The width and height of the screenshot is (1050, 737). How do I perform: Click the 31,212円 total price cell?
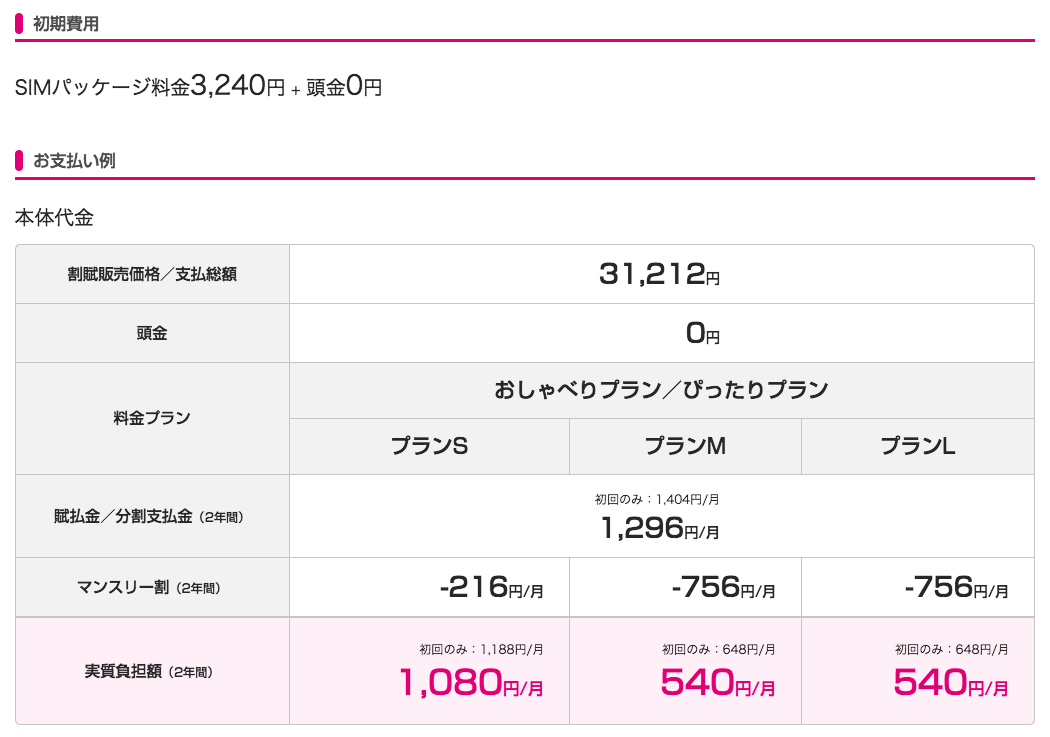coord(662,274)
